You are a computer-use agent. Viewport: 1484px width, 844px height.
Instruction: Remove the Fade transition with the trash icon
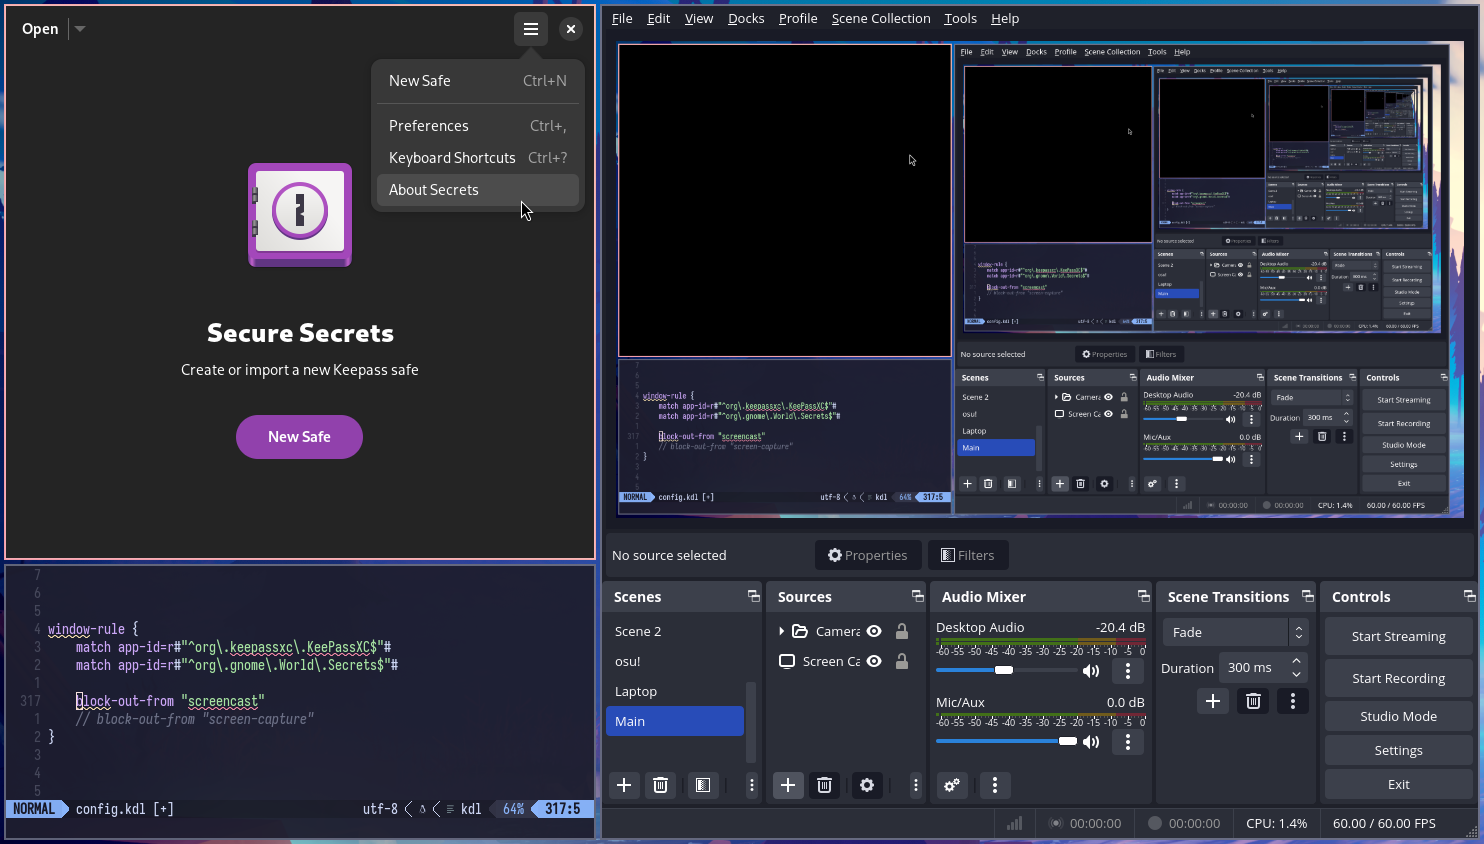1253,701
